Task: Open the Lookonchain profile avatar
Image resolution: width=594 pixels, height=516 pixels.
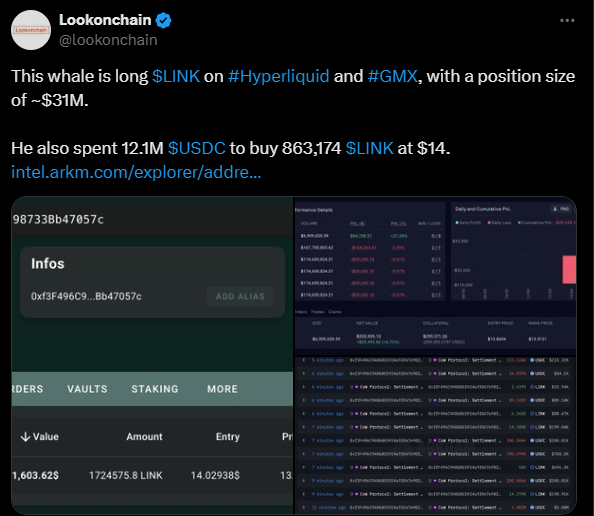Action: 31,30
